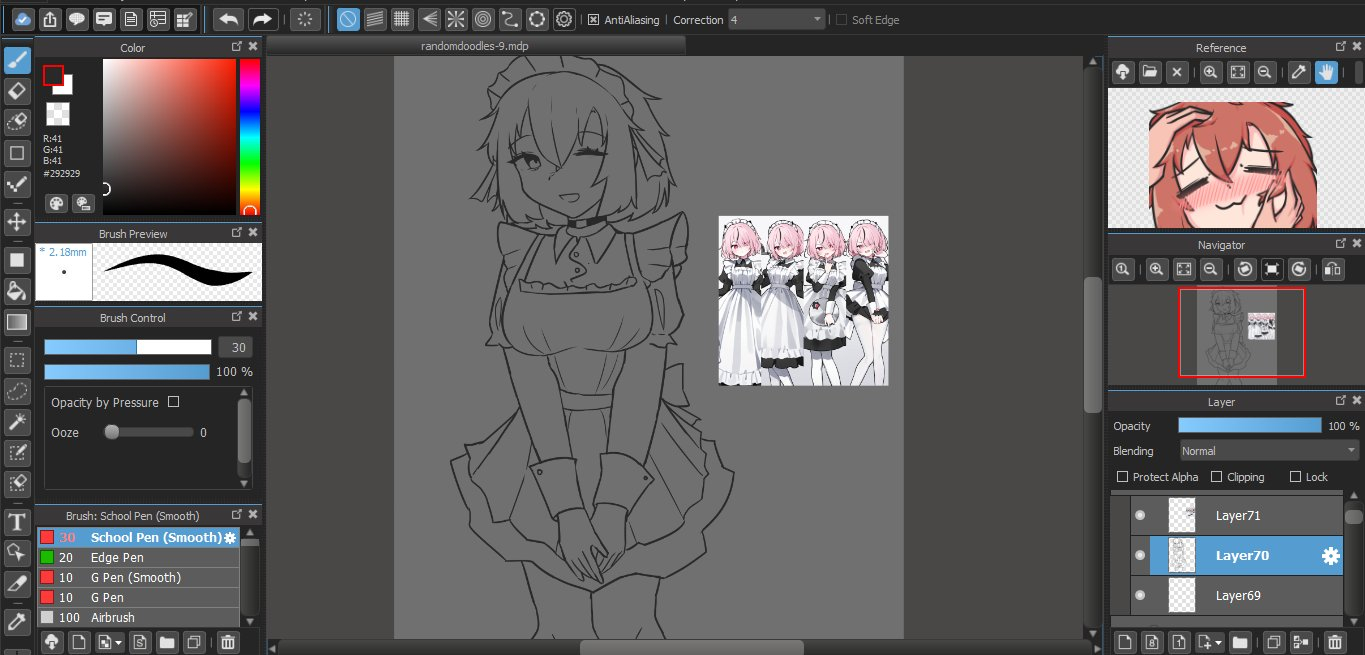
Task: Select the Airbrush from brush list
Action: click(112, 617)
